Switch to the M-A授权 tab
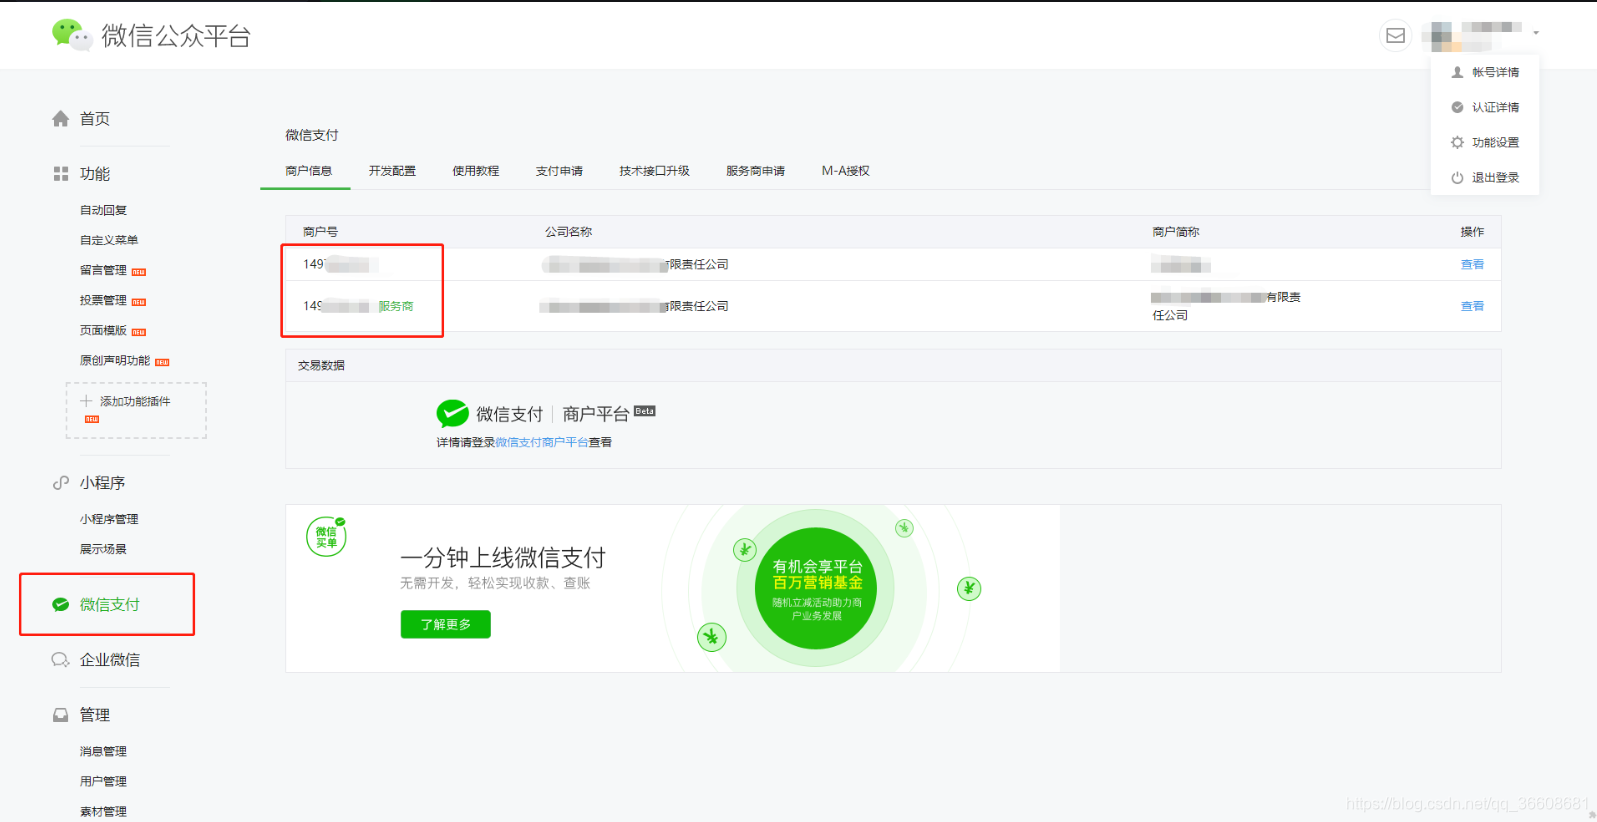The width and height of the screenshot is (1597, 822). pos(846,171)
